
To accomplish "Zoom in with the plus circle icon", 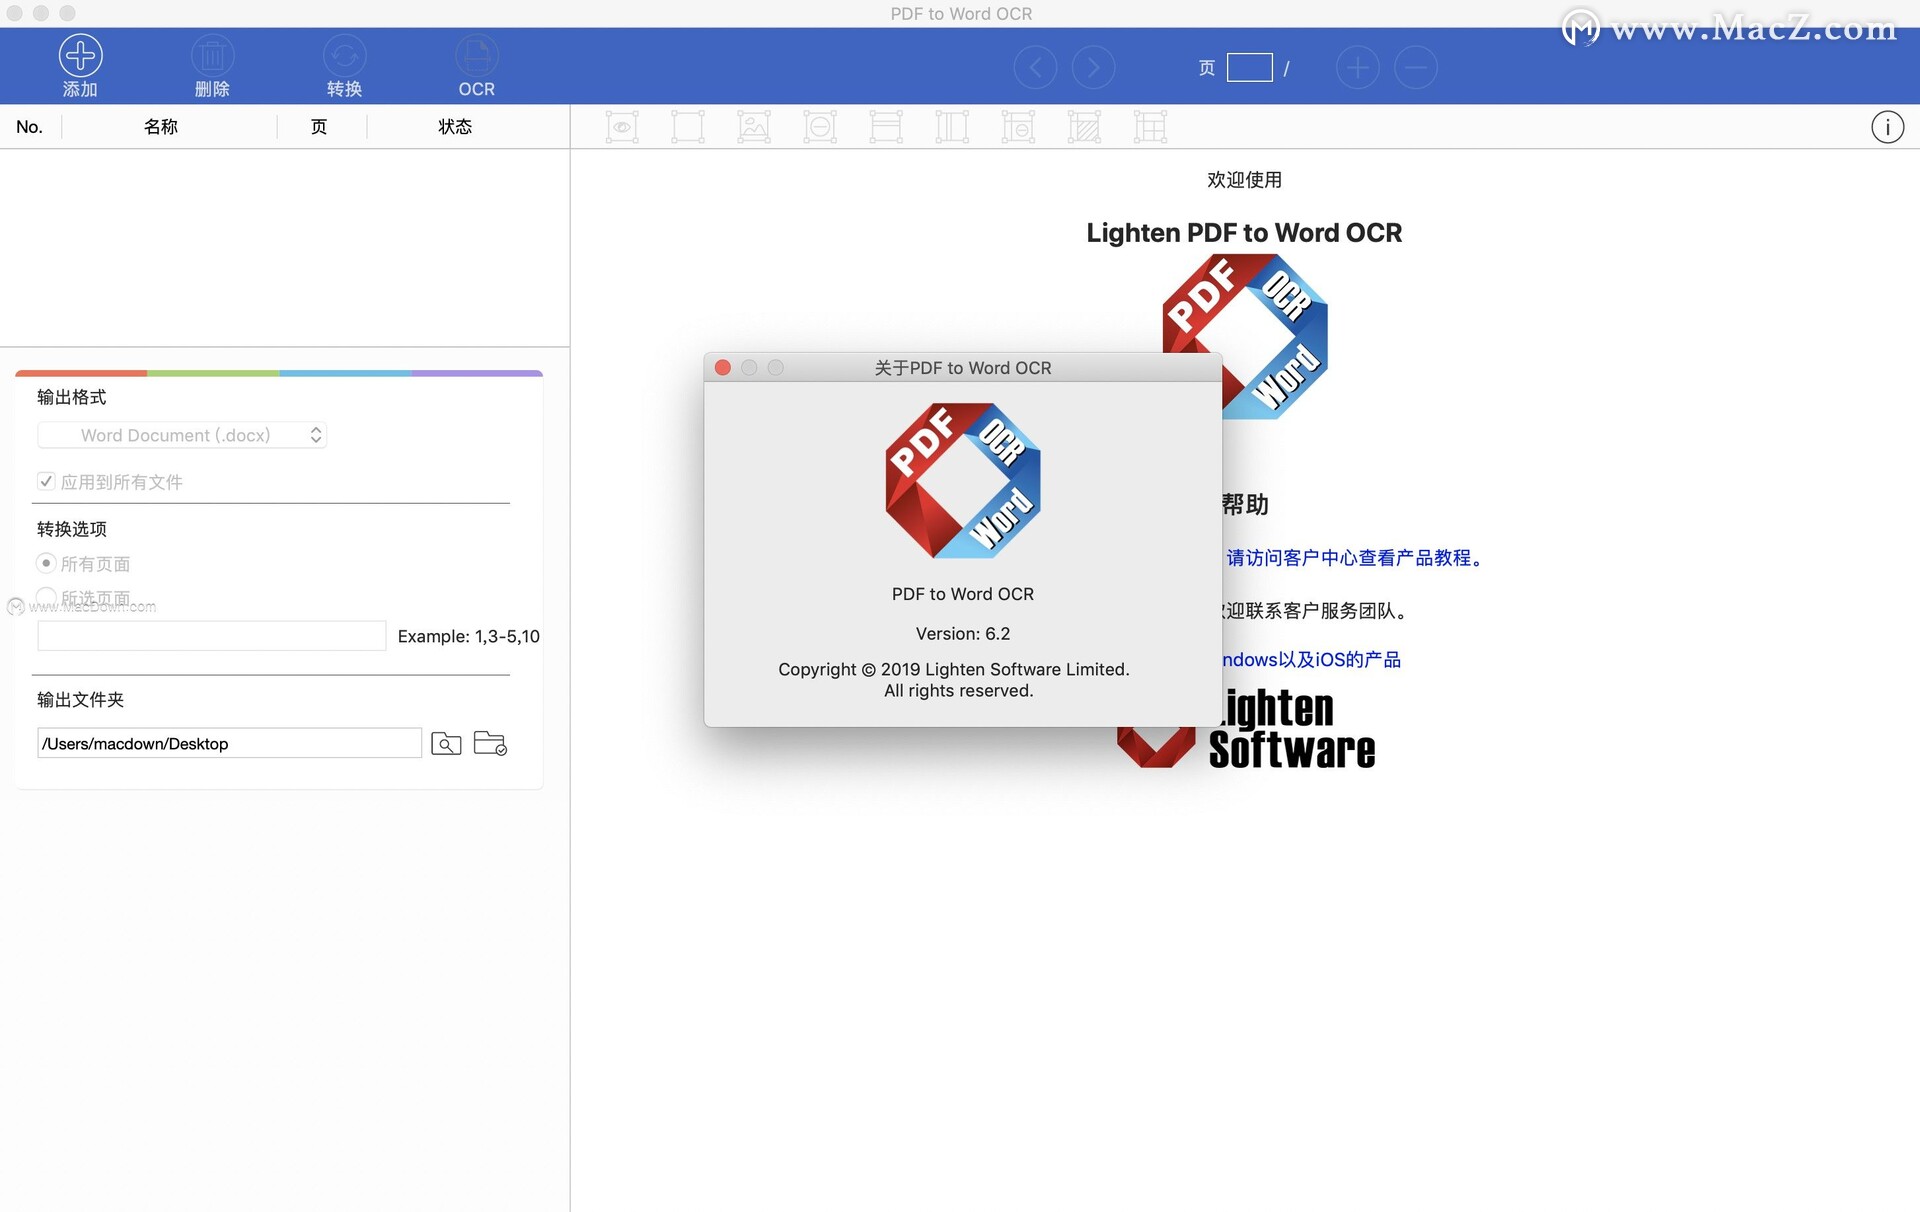I will pos(1357,67).
